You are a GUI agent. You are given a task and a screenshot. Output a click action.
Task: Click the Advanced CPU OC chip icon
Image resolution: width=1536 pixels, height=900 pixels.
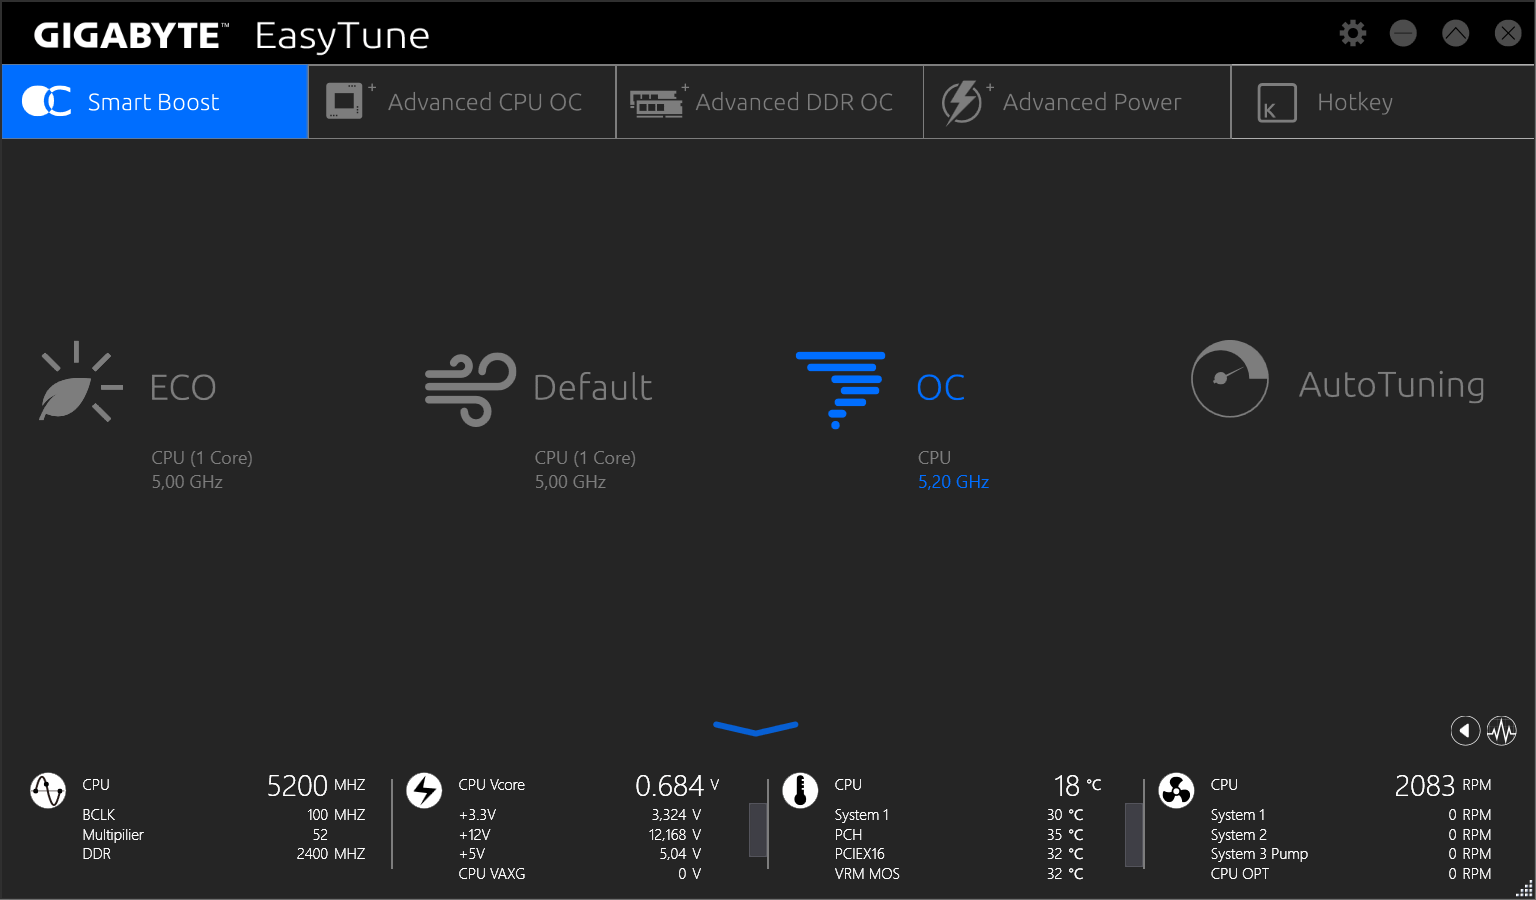[x=350, y=101]
